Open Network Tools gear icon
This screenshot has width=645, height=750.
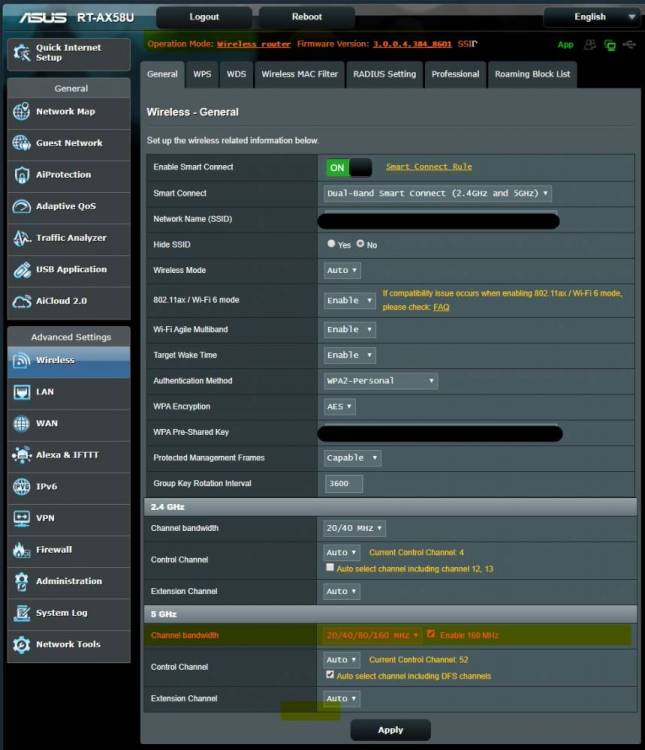click(x=22, y=644)
